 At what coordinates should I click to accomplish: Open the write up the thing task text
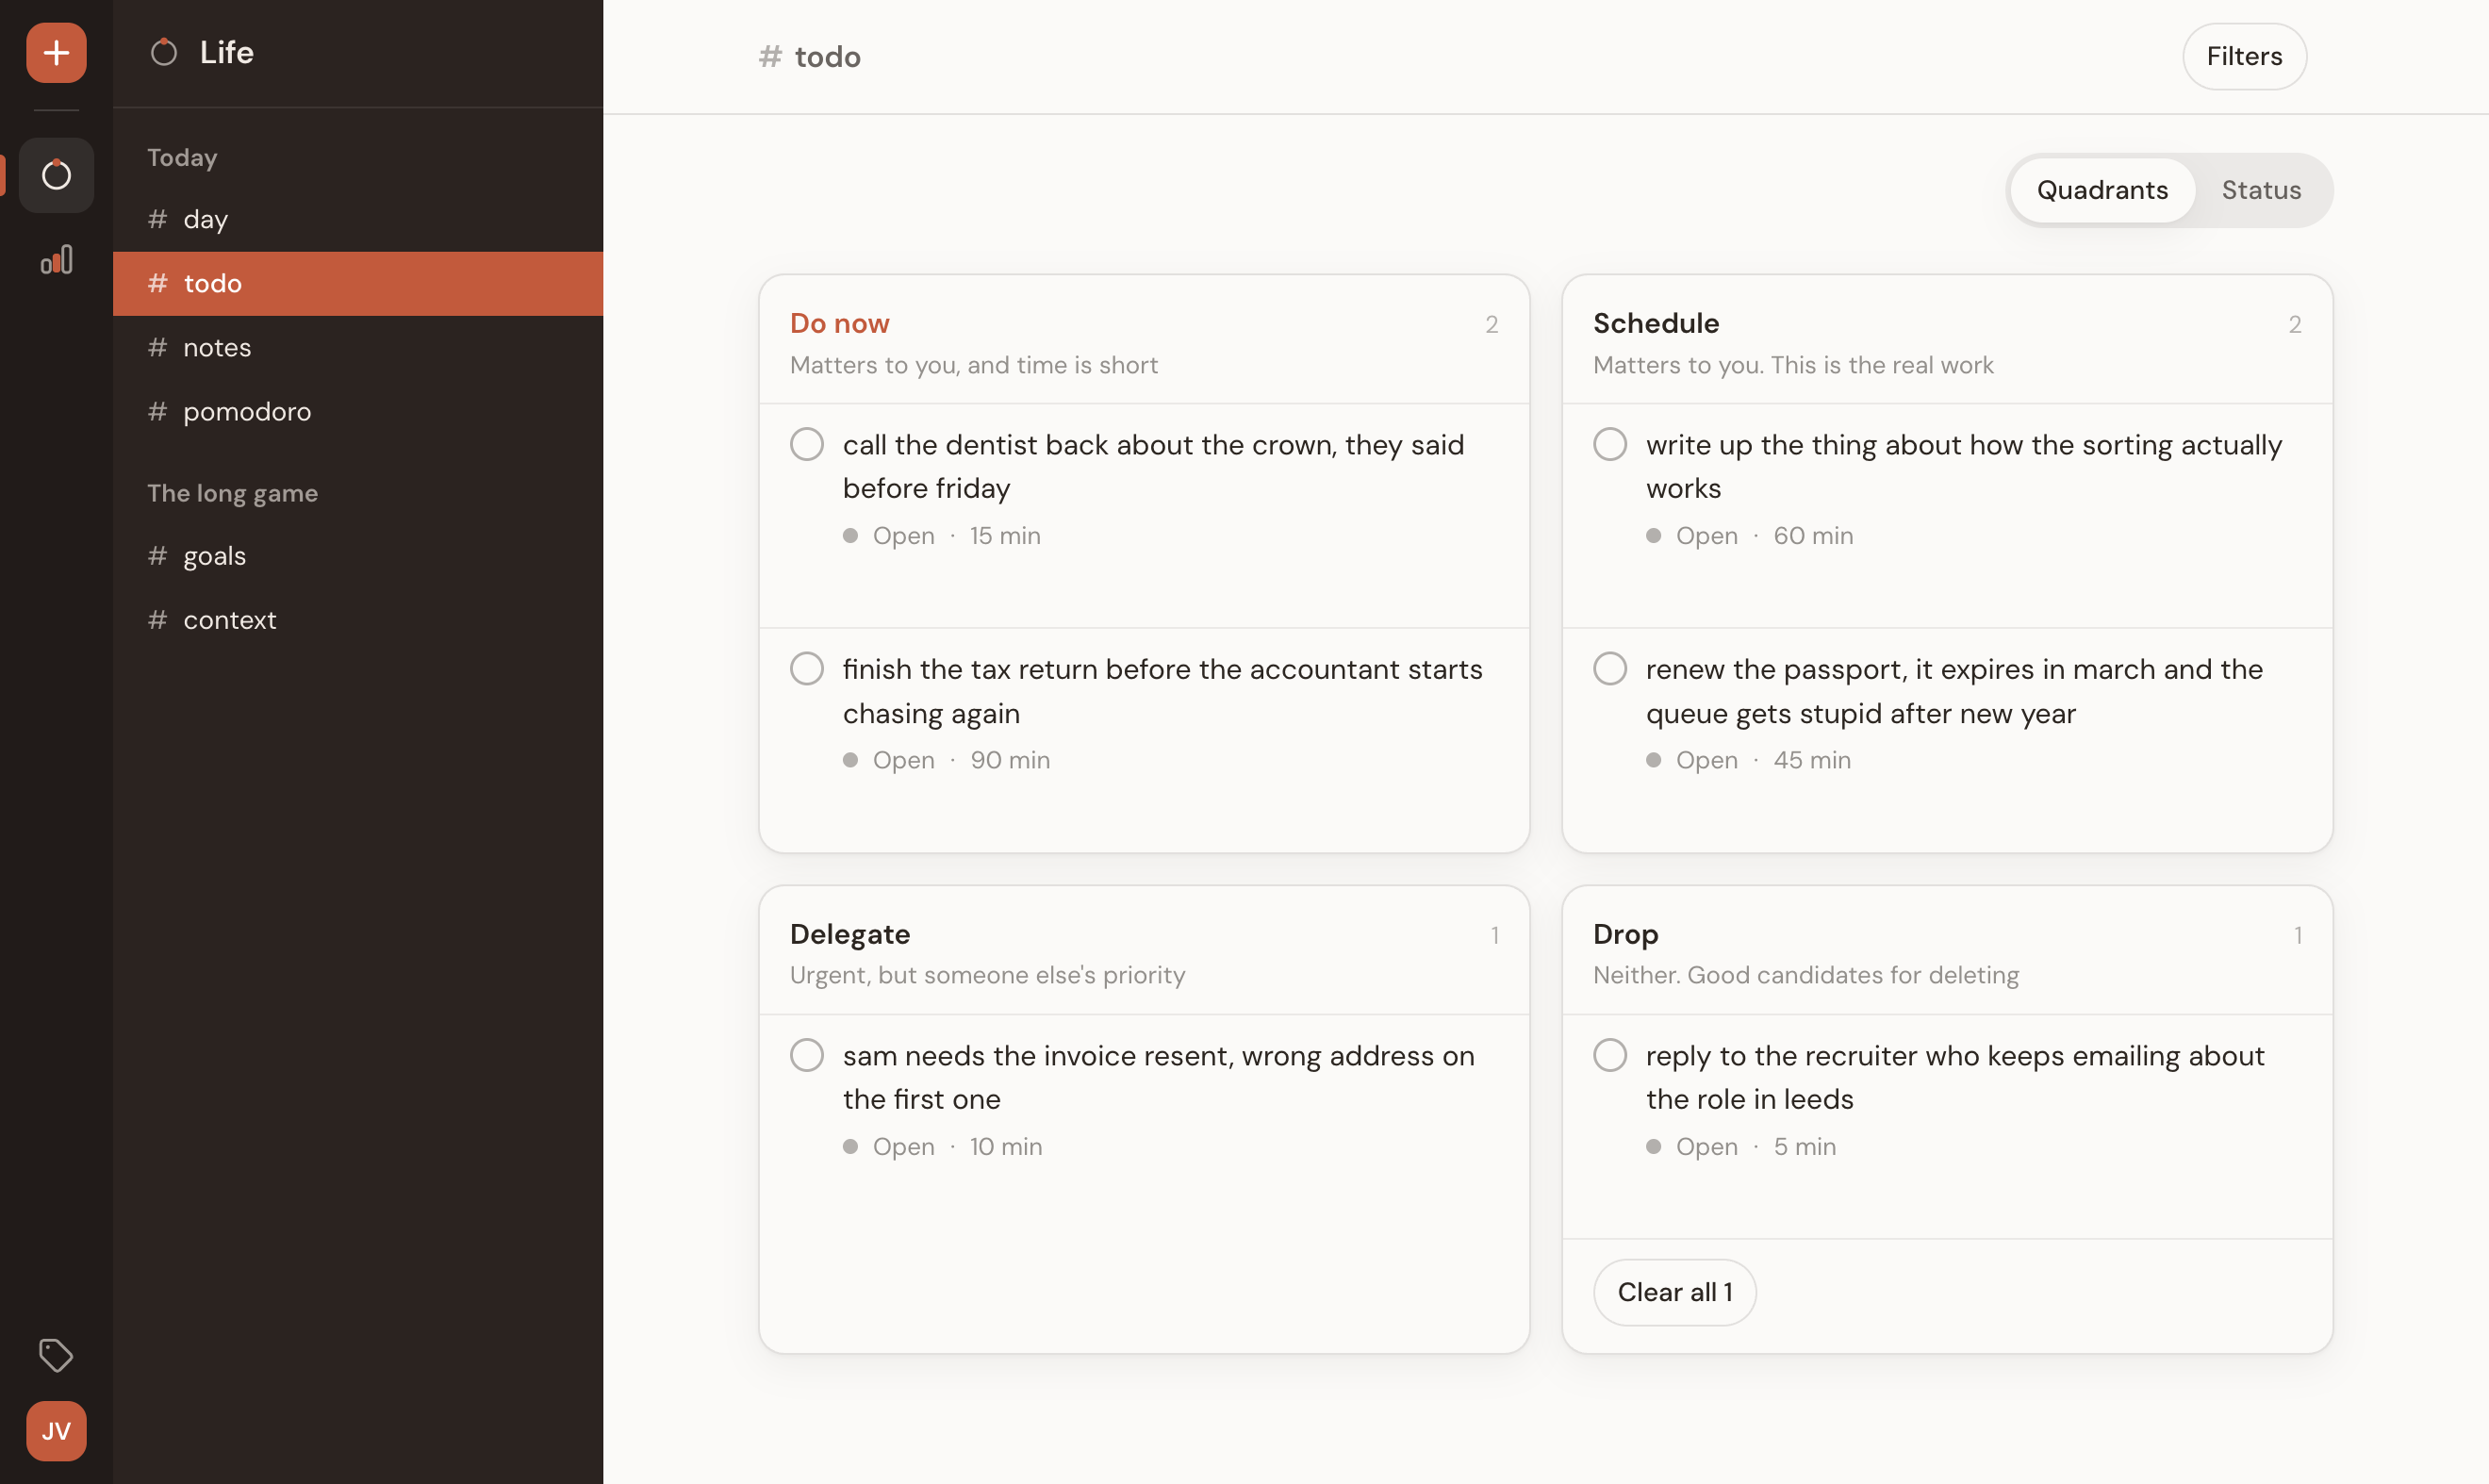tap(1963, 466)
